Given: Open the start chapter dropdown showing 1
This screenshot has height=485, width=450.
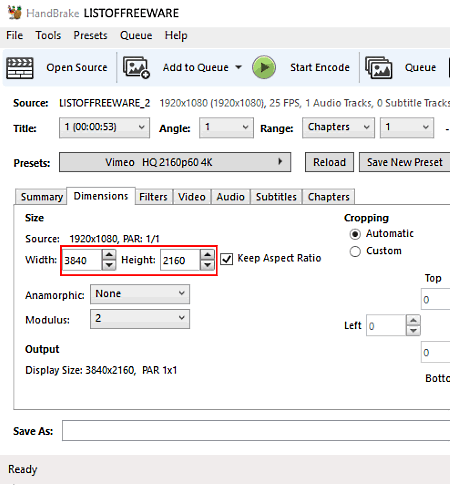Looking at the screenshot, I should point(407,127).
